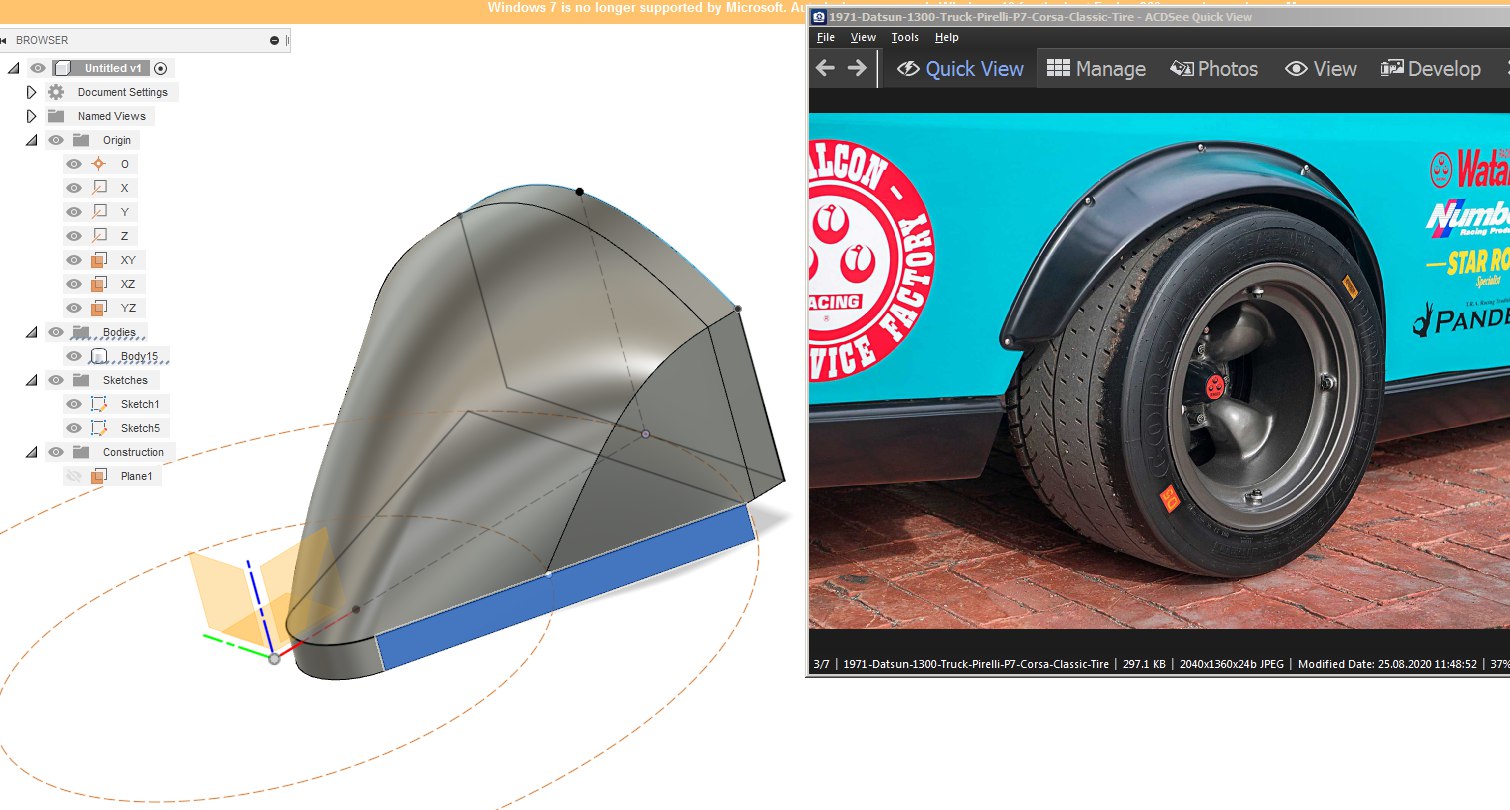Switch to the View mode tab
The image size is (1510, 810).
tap(1321, 68)
